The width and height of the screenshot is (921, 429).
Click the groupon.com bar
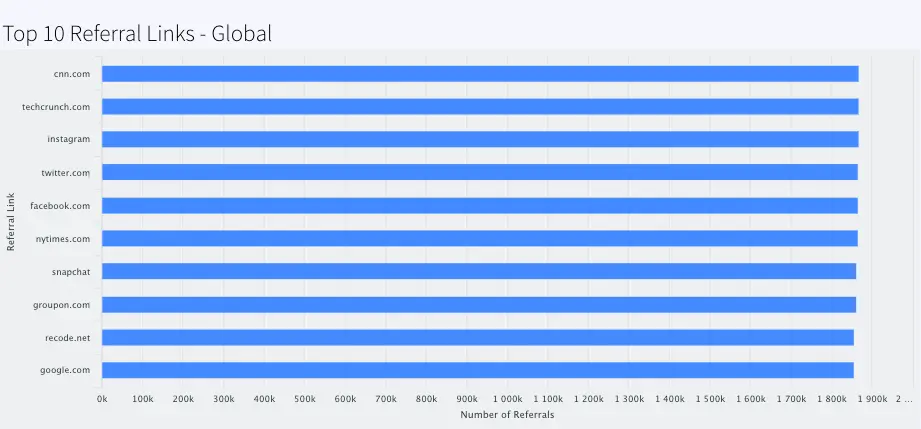click(479, 304)
